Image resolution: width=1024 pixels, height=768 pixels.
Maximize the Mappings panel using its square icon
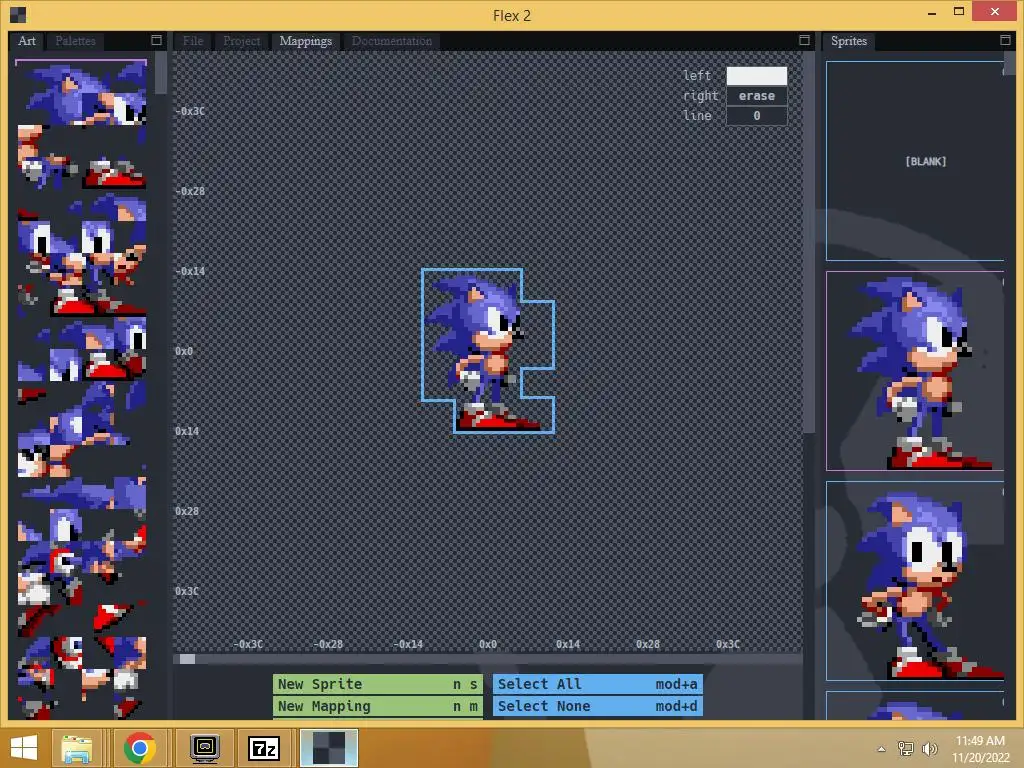(x=804, y=40)
